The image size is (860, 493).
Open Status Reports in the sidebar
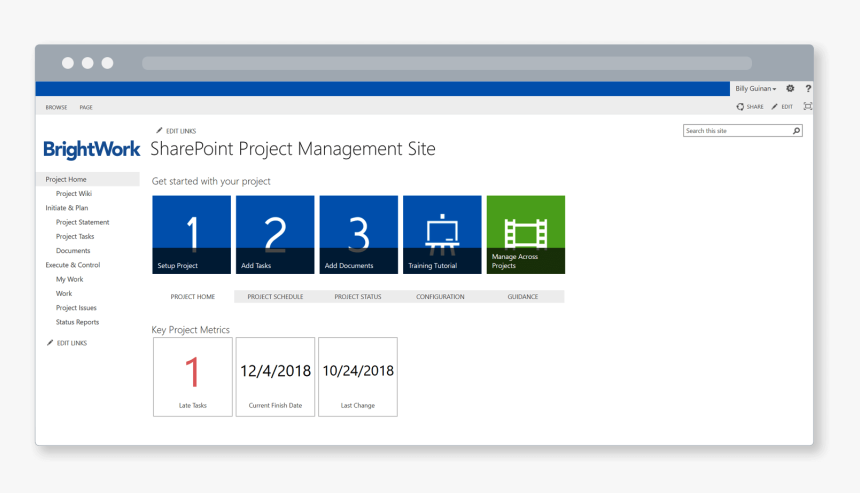[x=77, y=322]
